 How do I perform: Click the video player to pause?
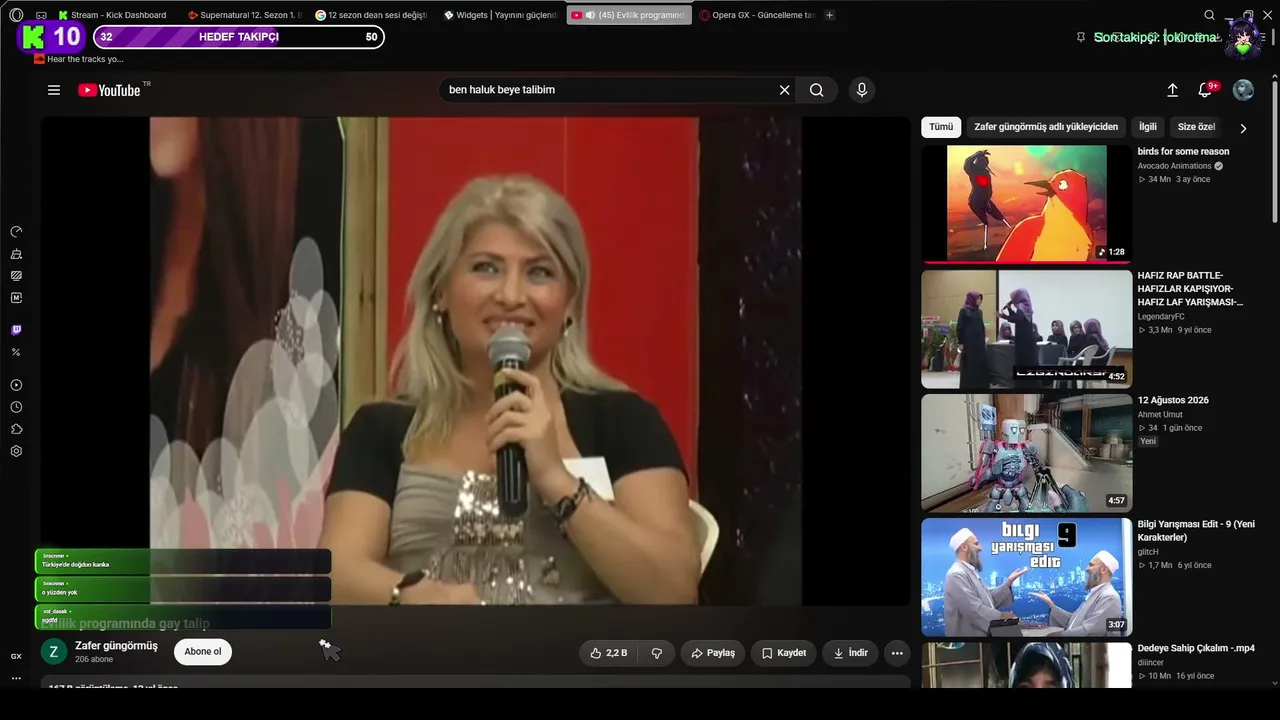click(475, 361)
